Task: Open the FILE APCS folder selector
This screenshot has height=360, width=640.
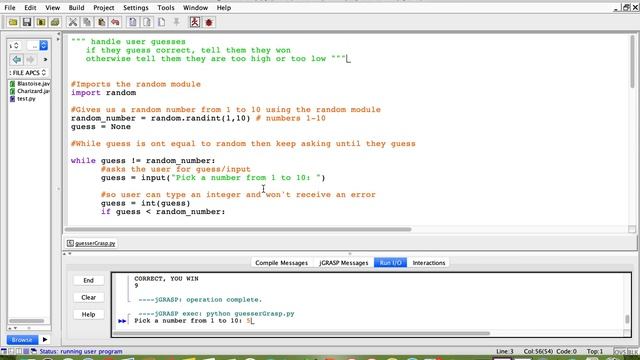Action: [27, 73]
